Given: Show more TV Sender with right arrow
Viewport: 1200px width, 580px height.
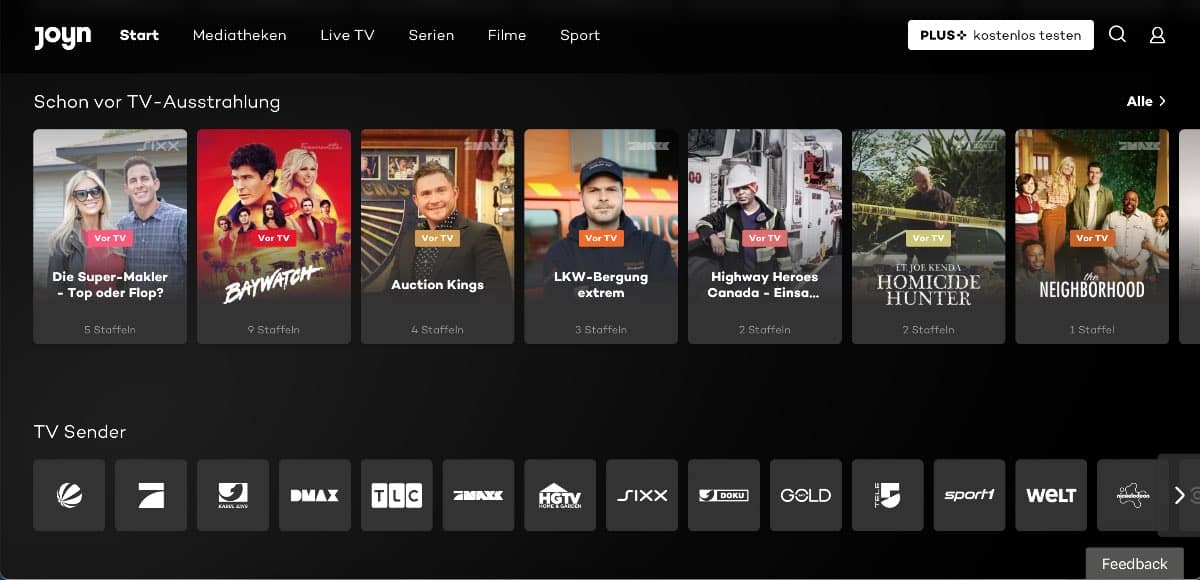Looking at the screenshot, I should pos(1179,495).
